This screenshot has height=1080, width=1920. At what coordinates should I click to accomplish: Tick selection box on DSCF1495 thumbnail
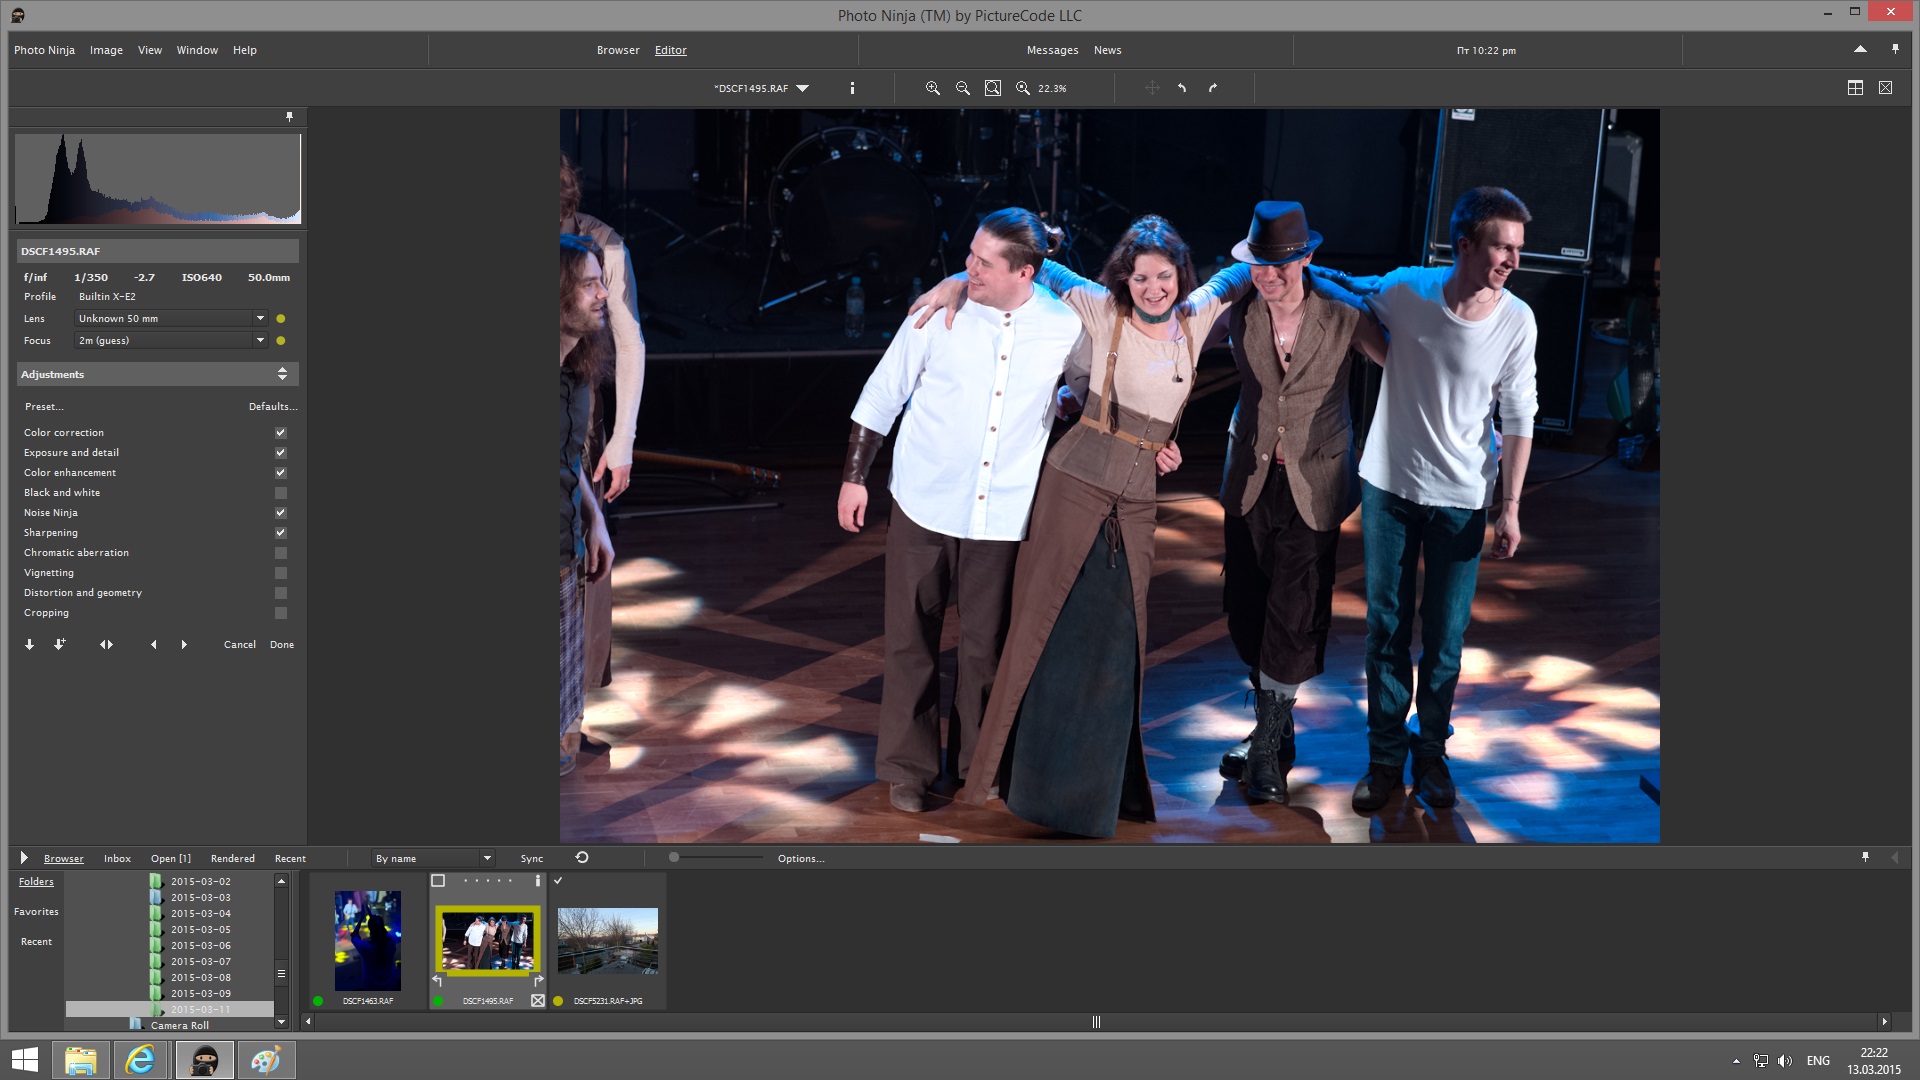click(438, 881)
